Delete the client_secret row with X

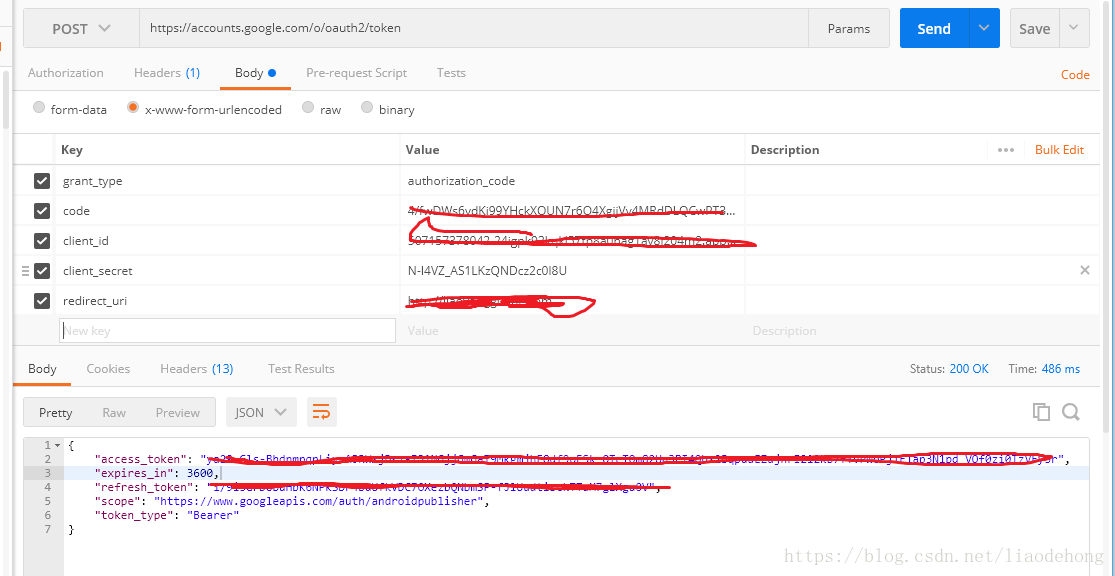click(1084, 270)
